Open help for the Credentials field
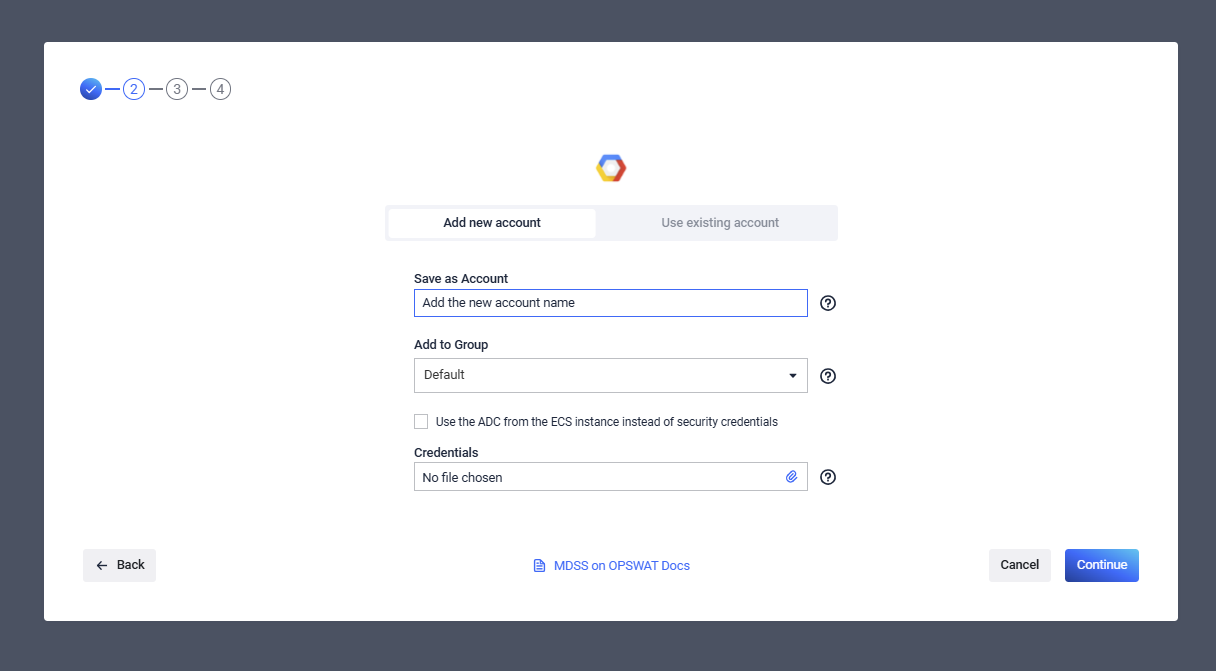Screen dimensions: 1216x671 click(x=828, y=477)
